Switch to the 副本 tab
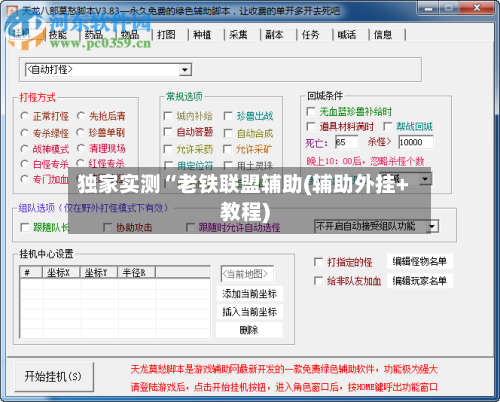Image resolution: width=500 pixels, height=402 pixels. (x=274, y=35)
